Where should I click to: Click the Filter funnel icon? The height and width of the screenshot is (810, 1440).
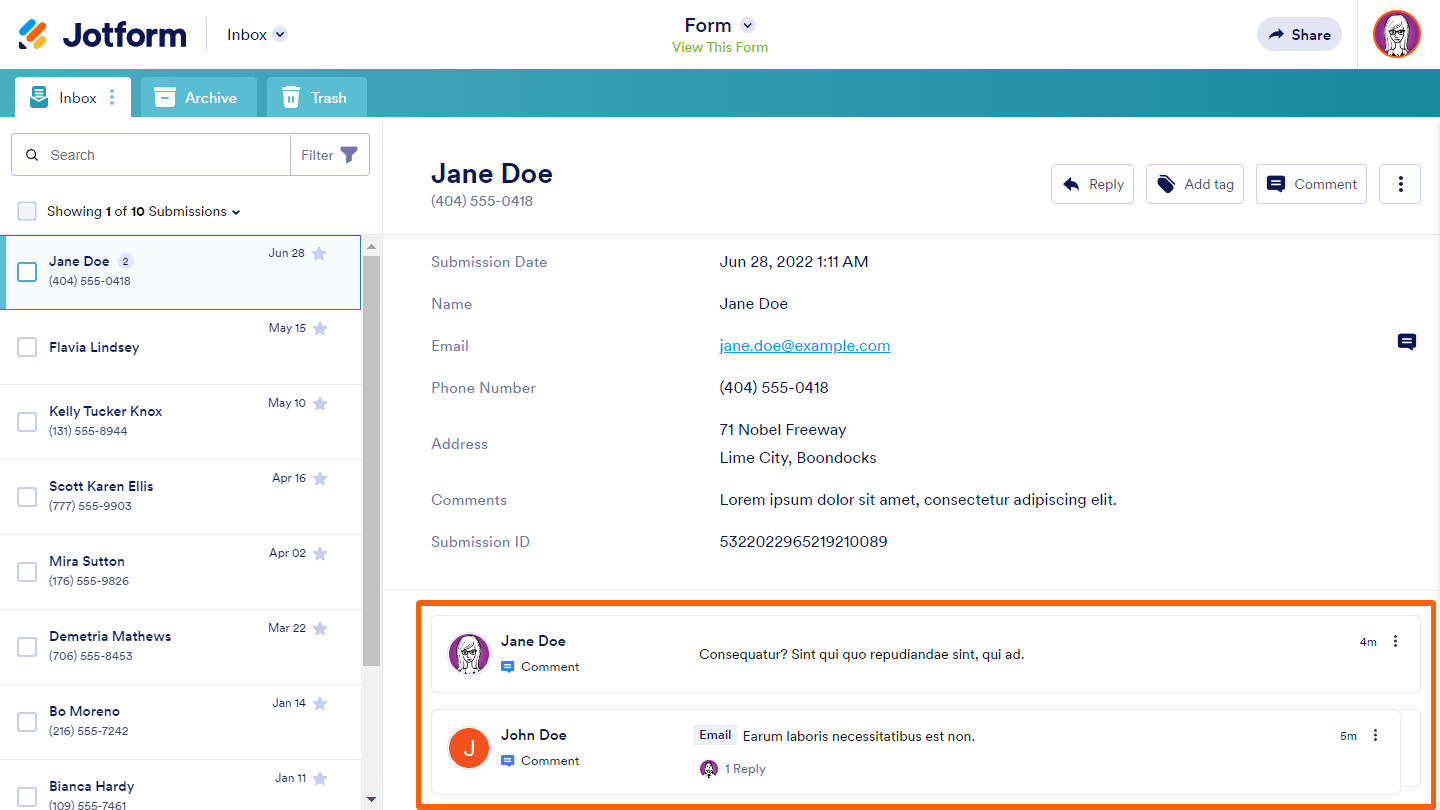349,155
